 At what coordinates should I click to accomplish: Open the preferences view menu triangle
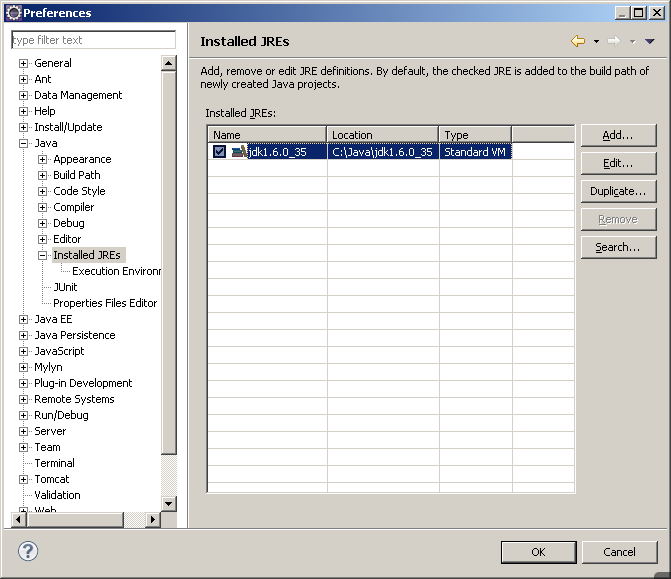click(x=650, y=42)
